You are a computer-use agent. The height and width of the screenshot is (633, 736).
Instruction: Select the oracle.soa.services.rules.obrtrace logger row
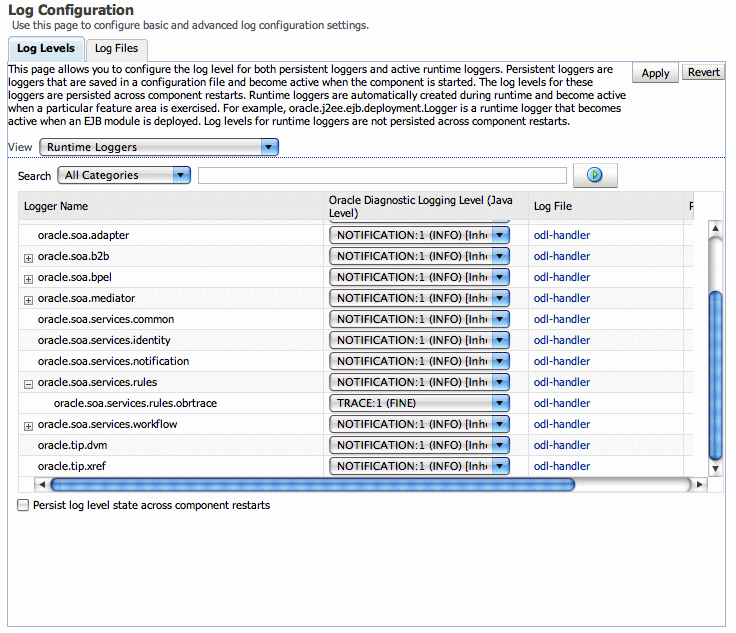tap(356, 403)
